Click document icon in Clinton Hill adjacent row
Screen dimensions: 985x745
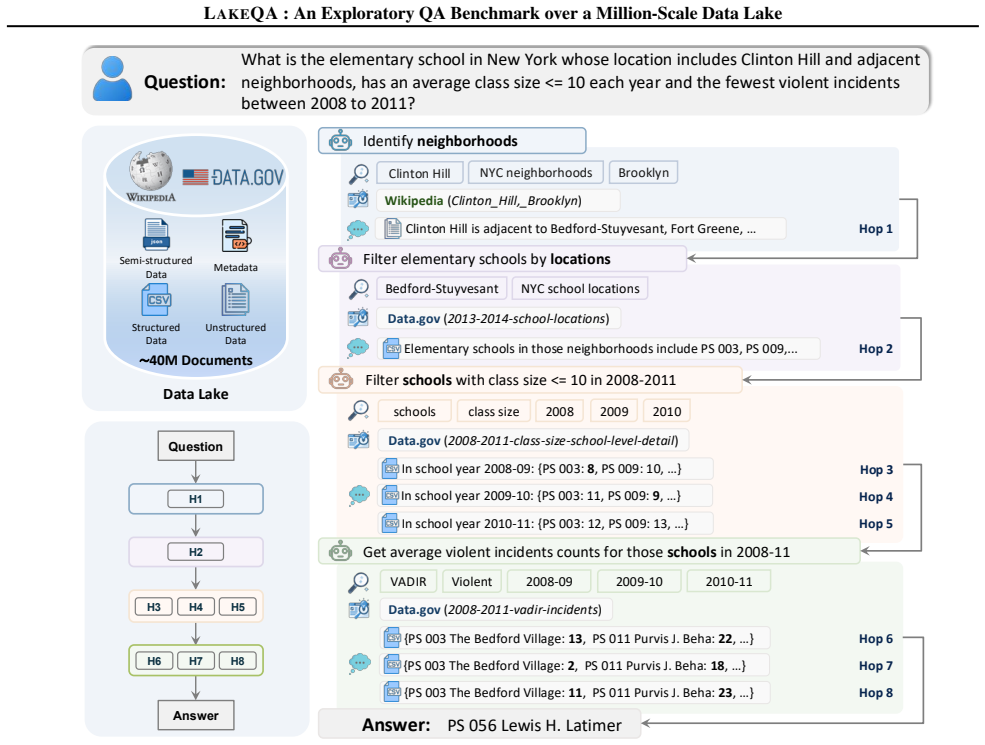(393, 229)
